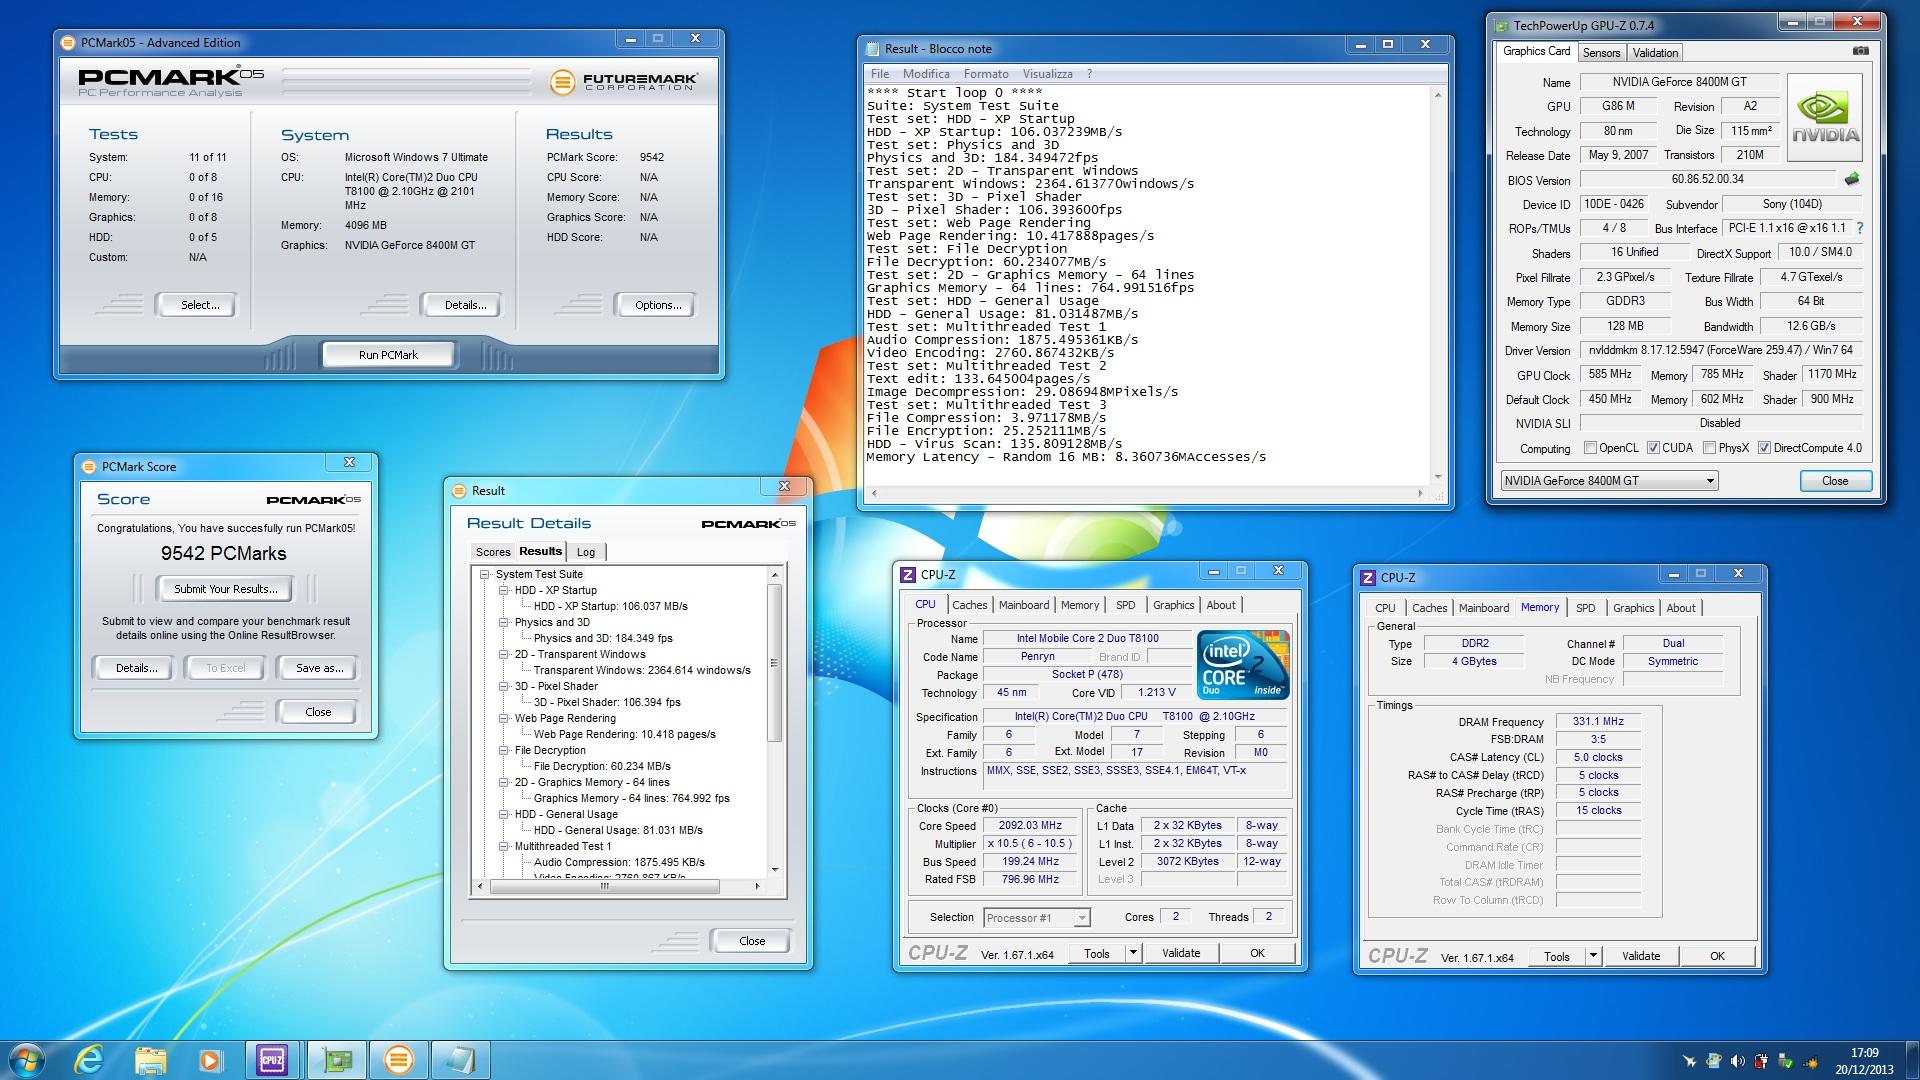Click Submit Your Results button
1920x1080 pixels.
(x=226, y=589)
